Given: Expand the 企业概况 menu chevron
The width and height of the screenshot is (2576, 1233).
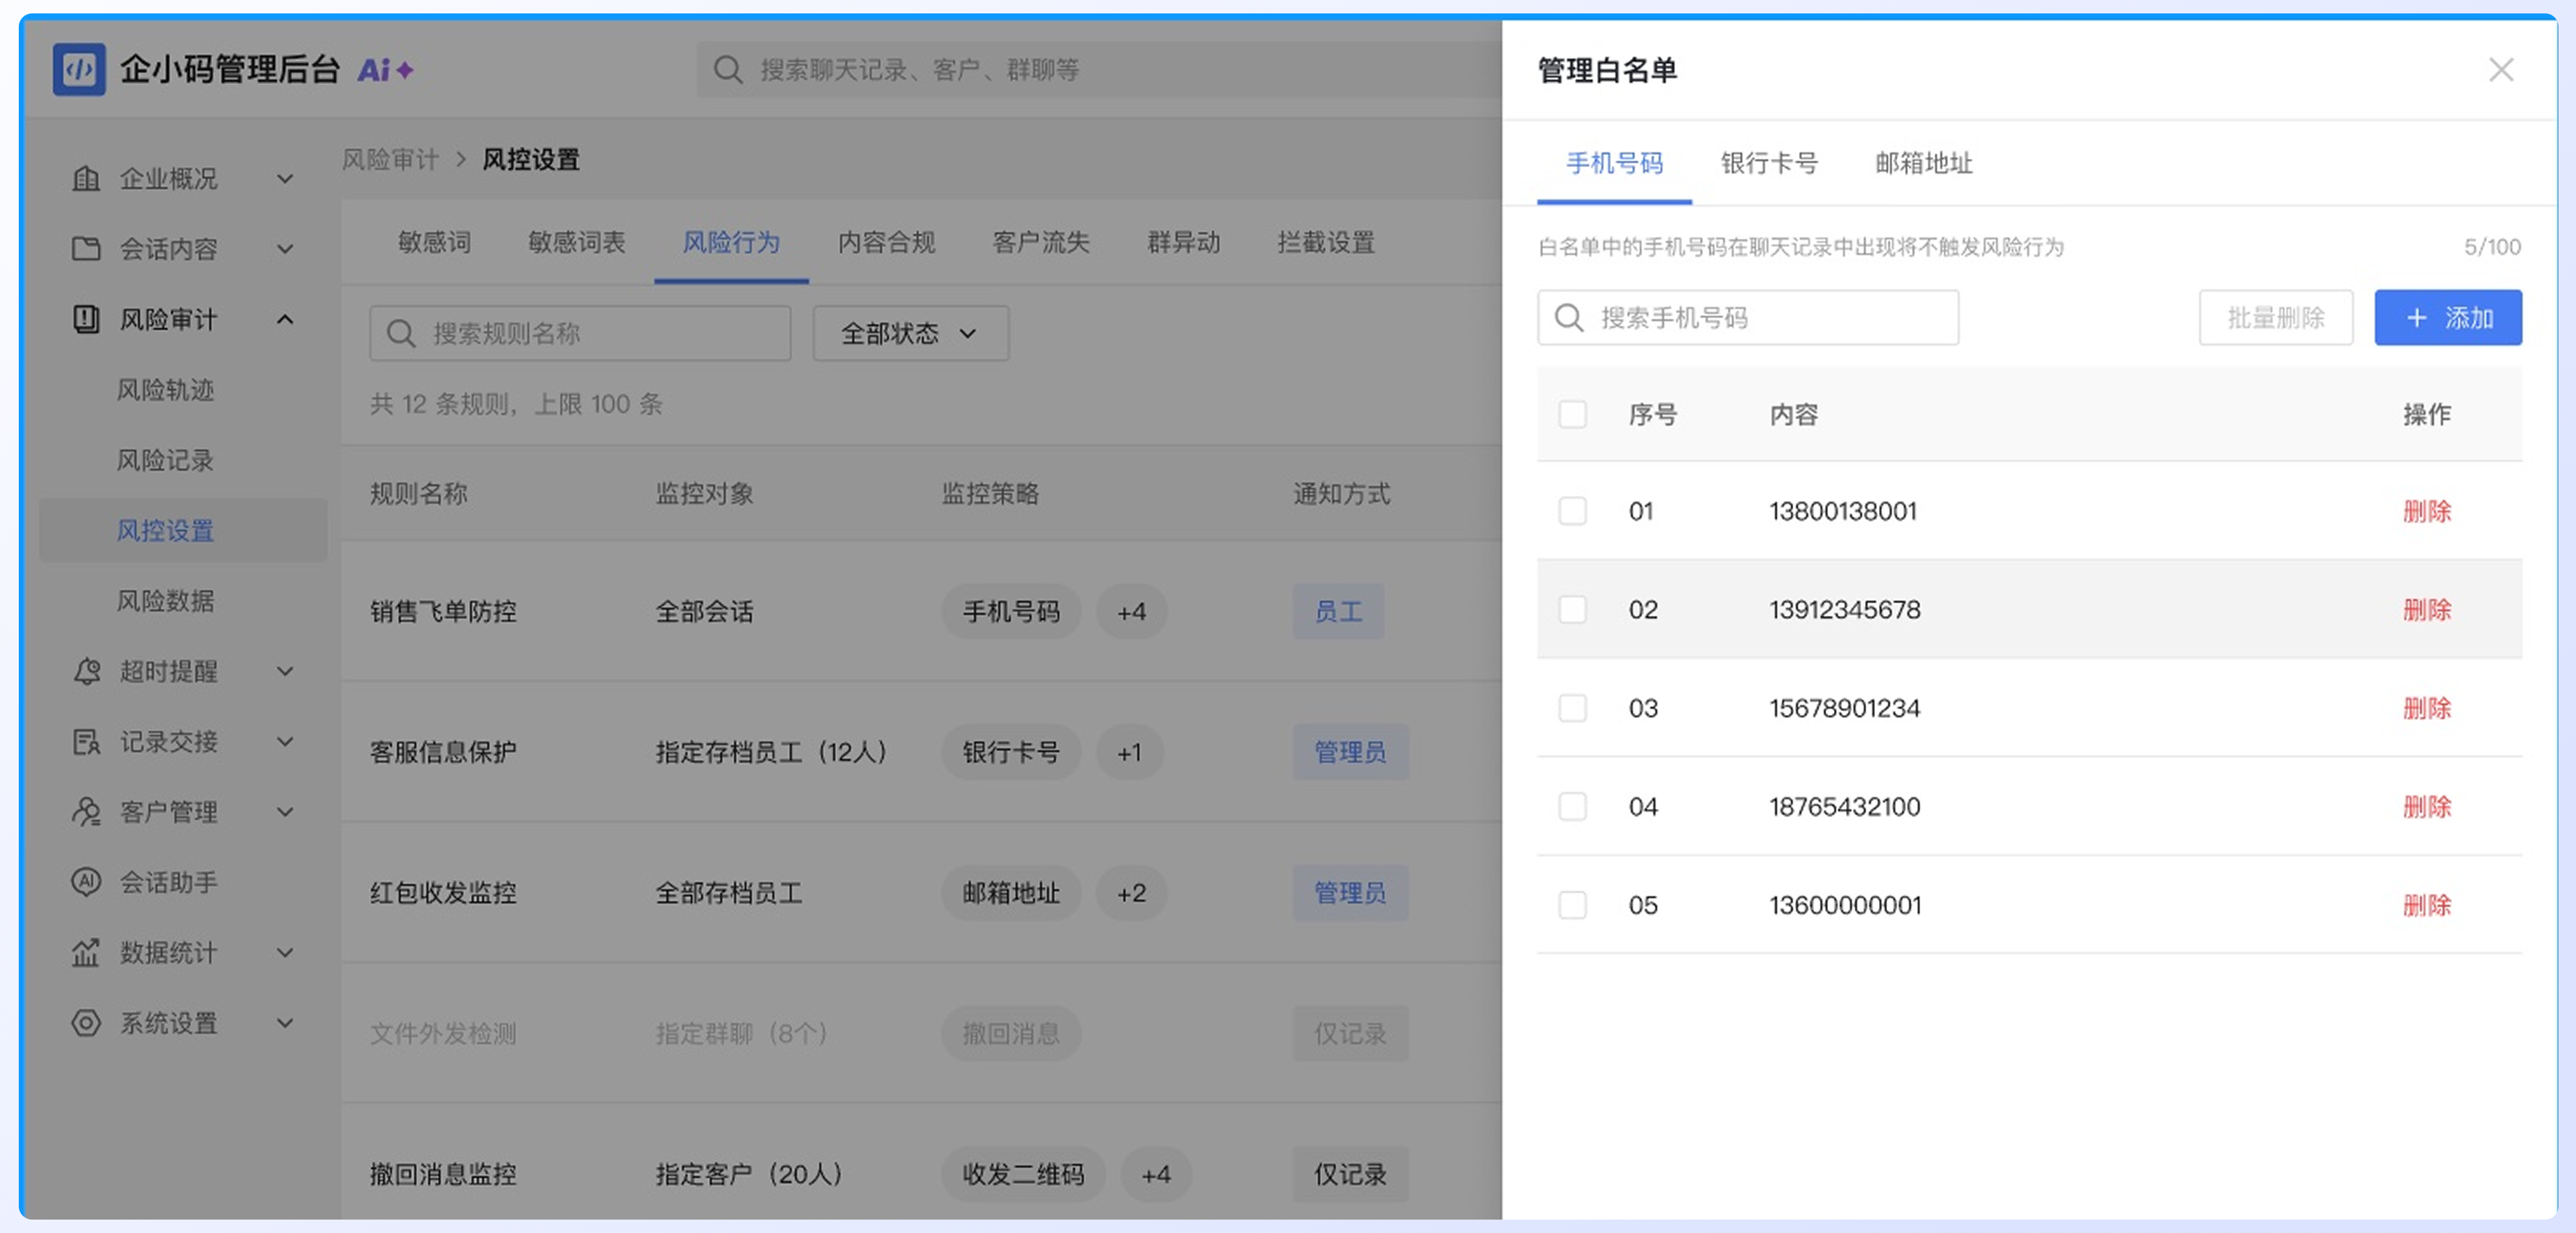Looking at the screenshot, I should (285, 179).
